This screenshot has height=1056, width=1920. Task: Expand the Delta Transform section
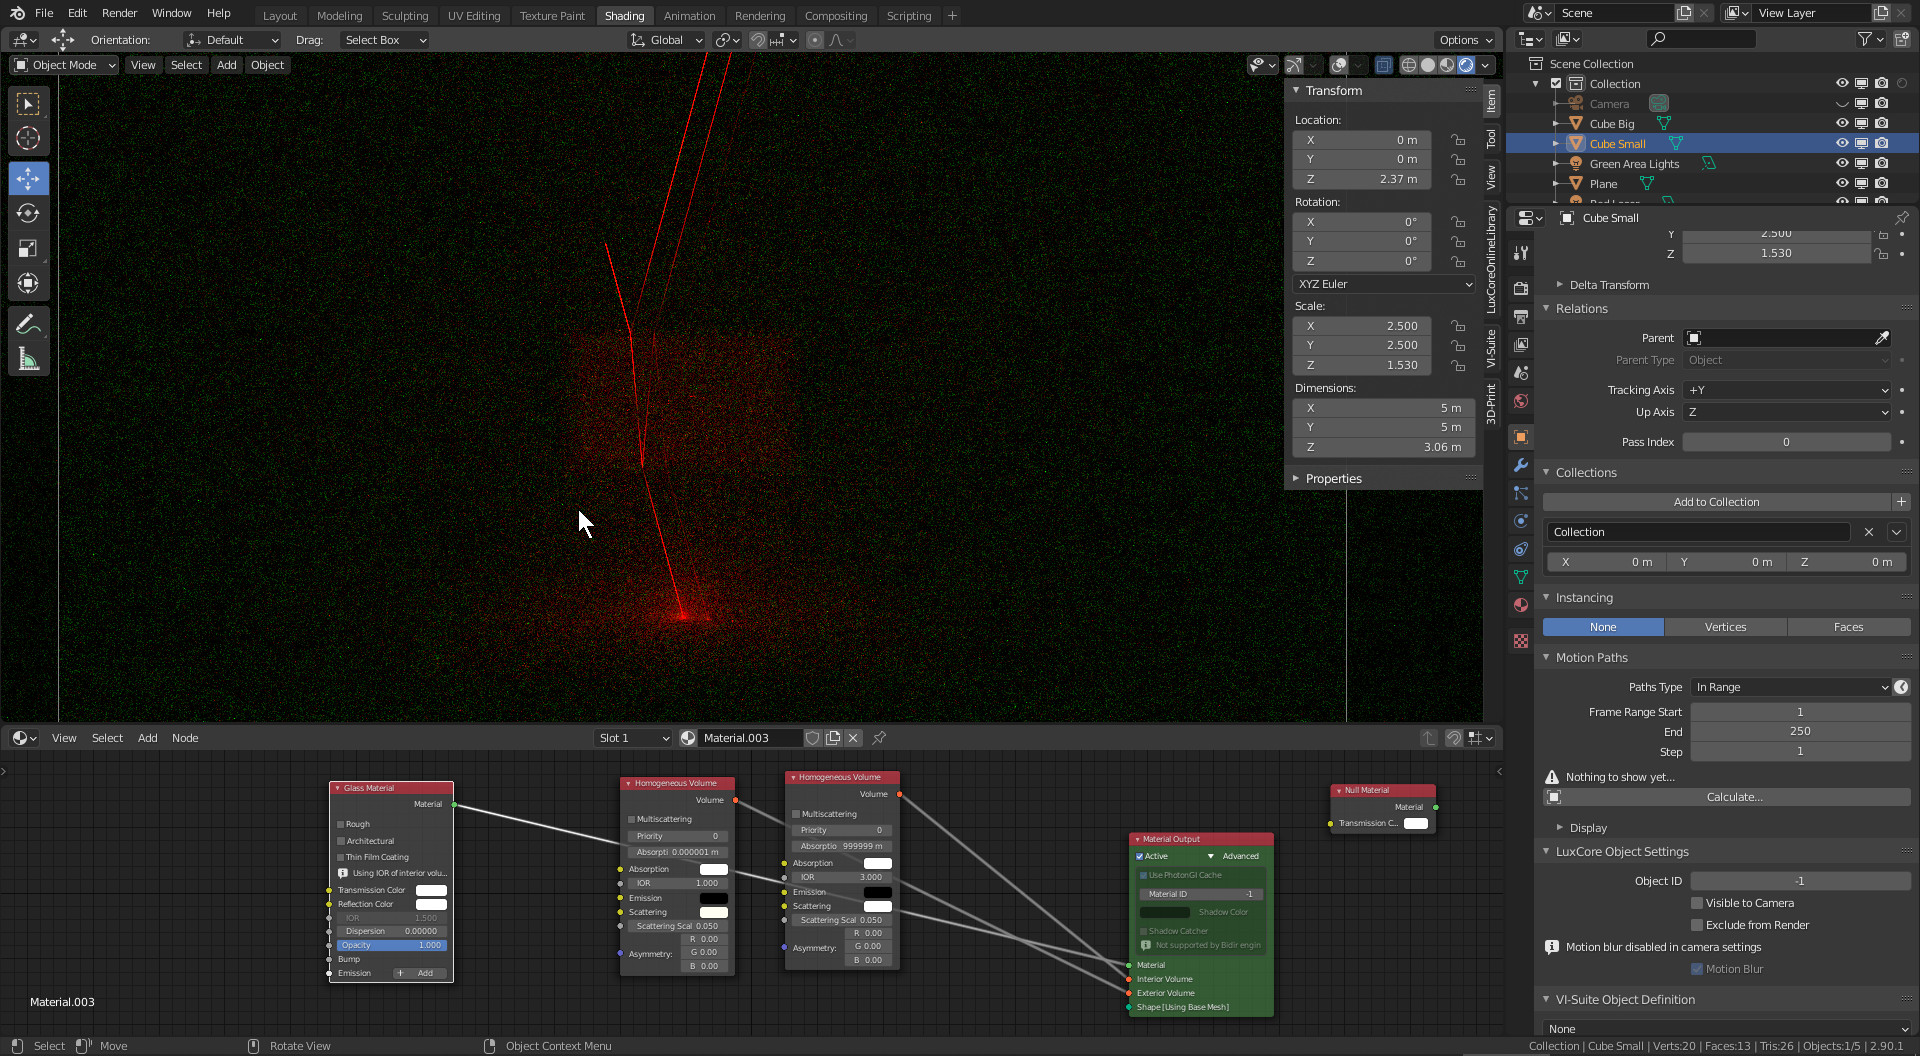coord(1608,285)
